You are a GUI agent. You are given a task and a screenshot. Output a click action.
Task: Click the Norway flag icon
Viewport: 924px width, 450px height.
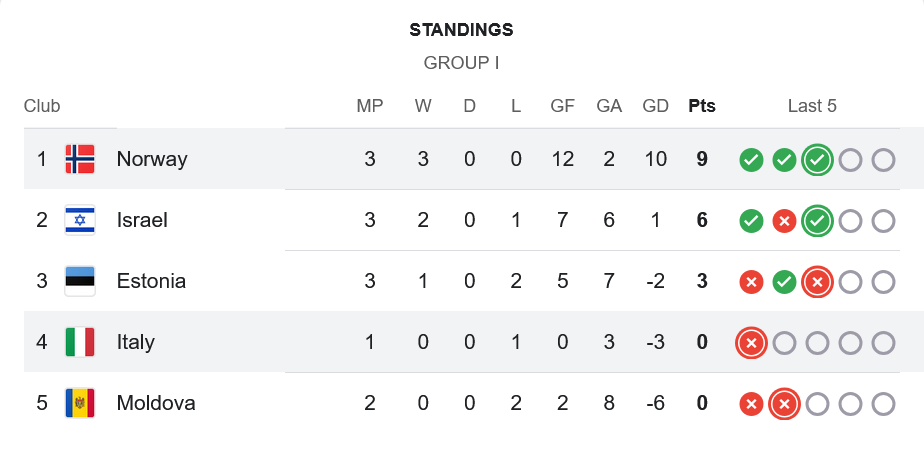[x=80, y=159]
